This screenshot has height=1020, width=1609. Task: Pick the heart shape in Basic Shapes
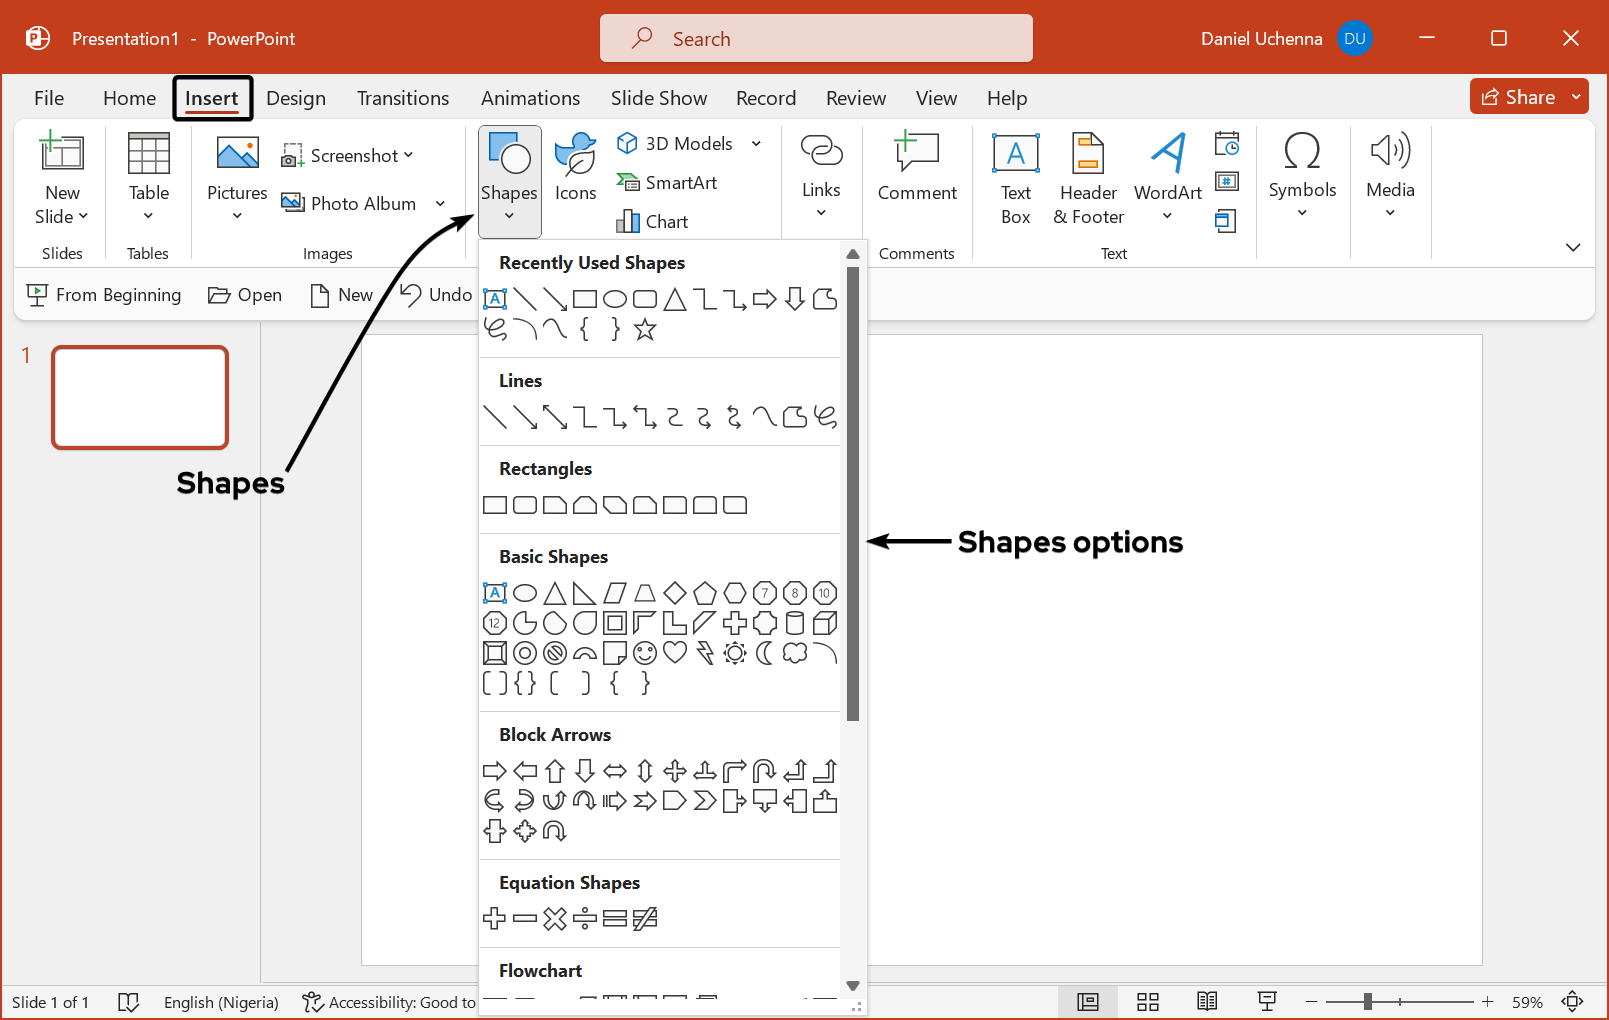click(675, 653)
